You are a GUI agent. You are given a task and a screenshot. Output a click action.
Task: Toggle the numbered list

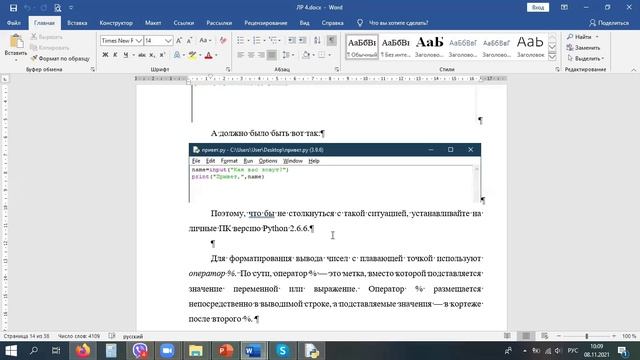coord(256,40)
